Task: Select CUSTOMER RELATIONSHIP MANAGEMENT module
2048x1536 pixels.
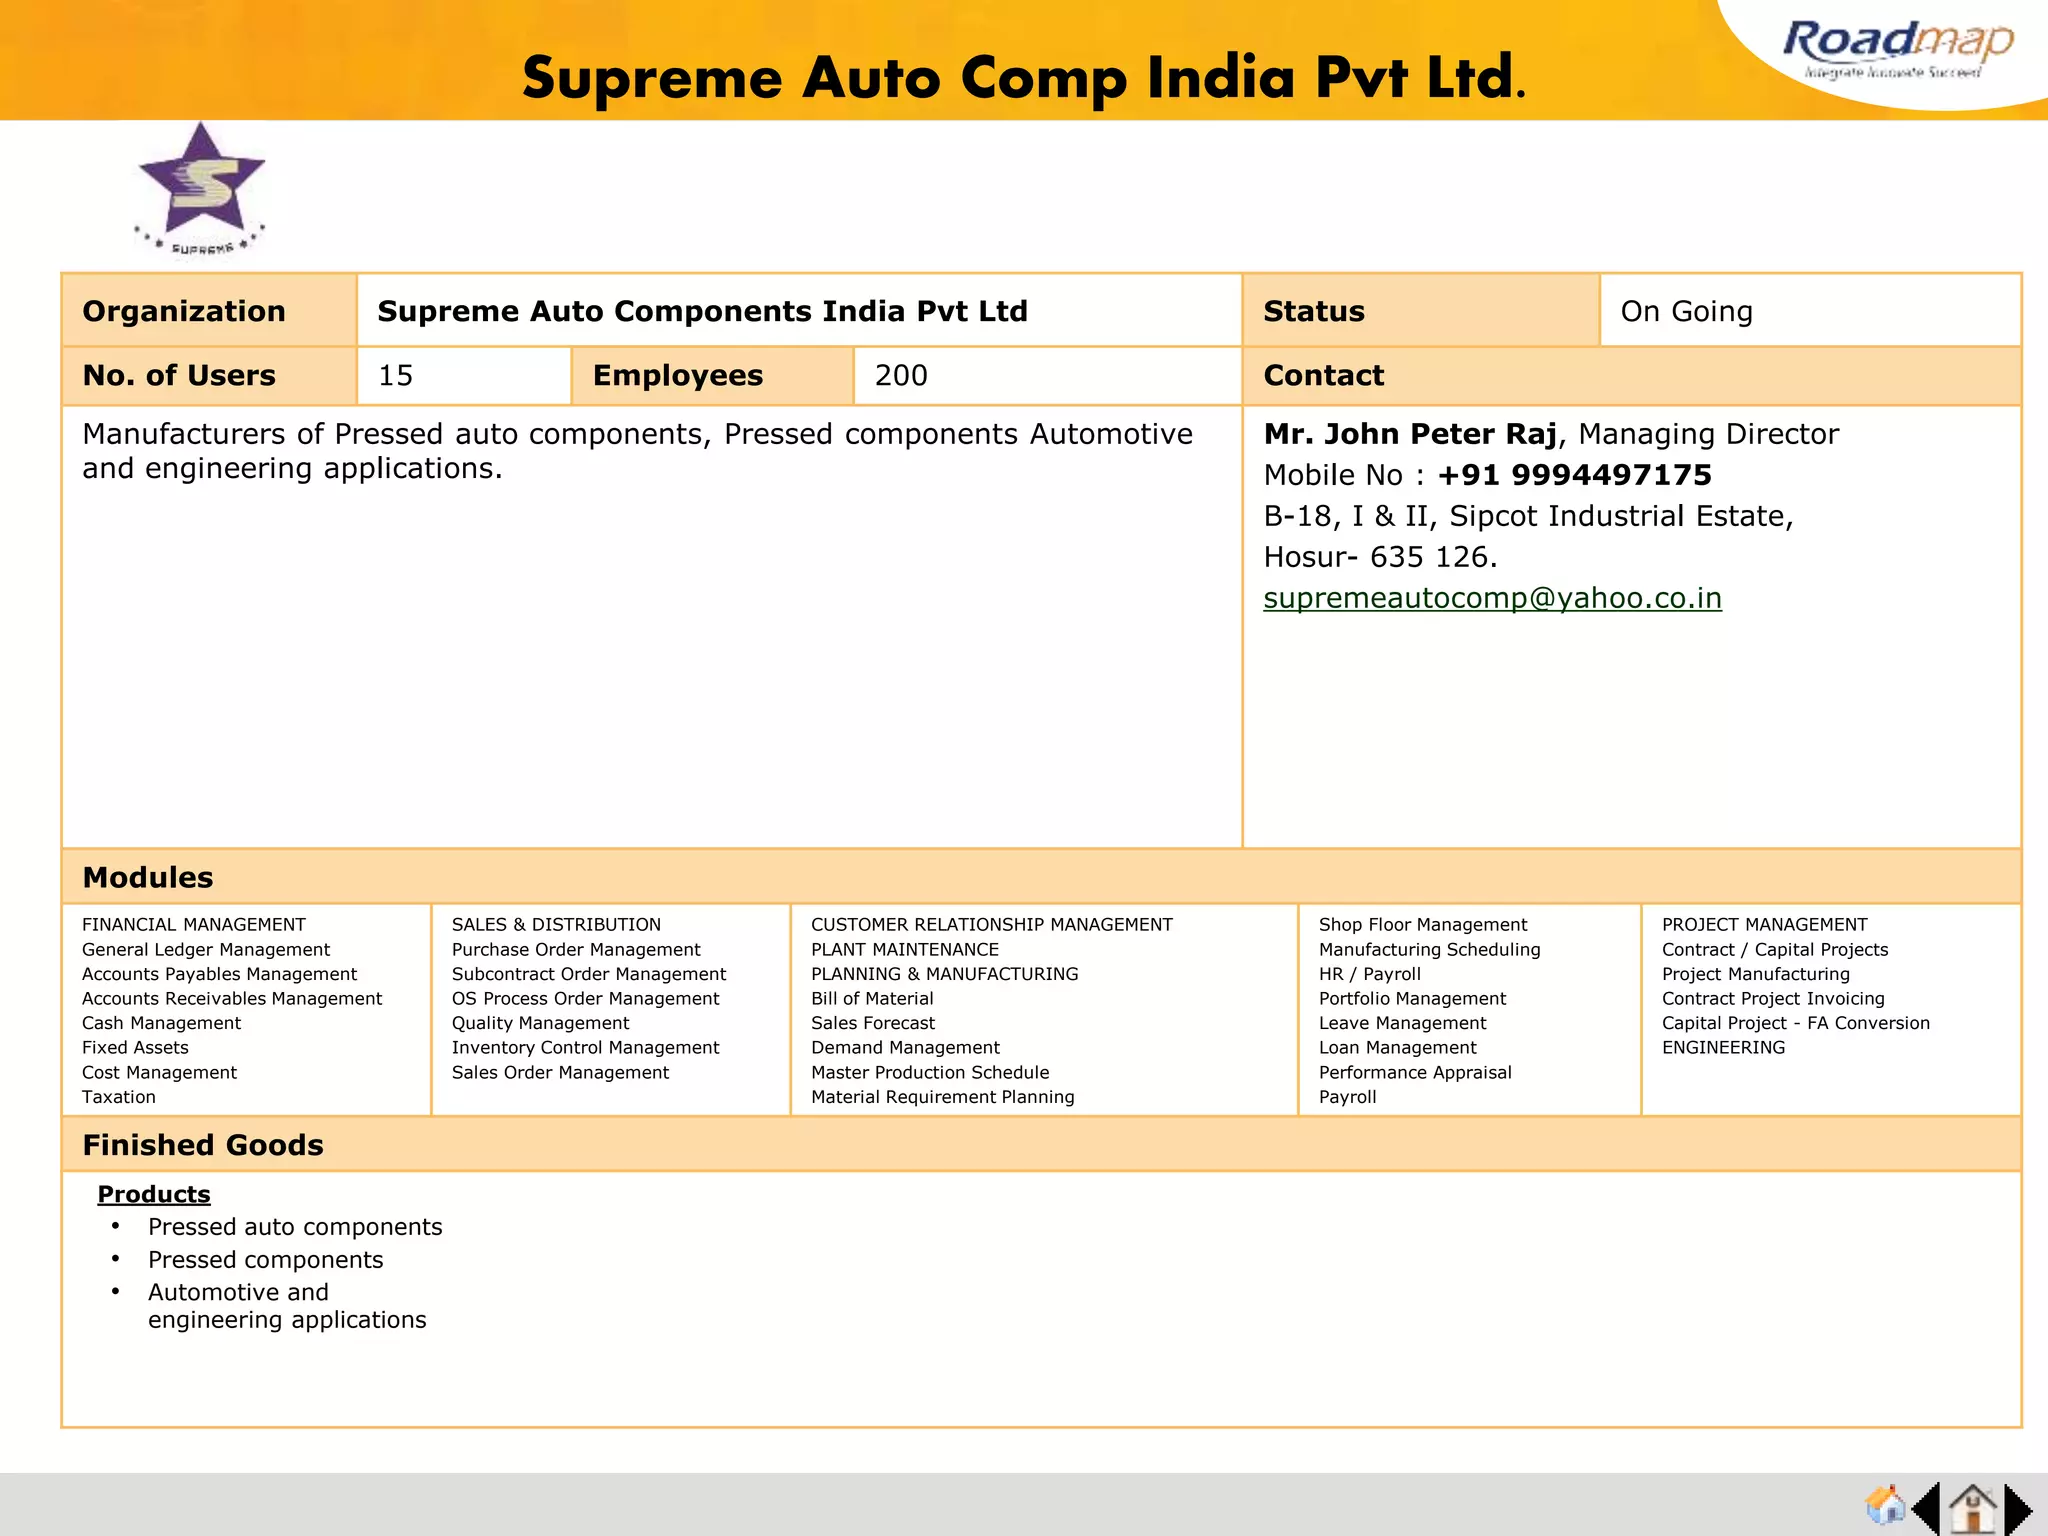Action: (991, 924)
